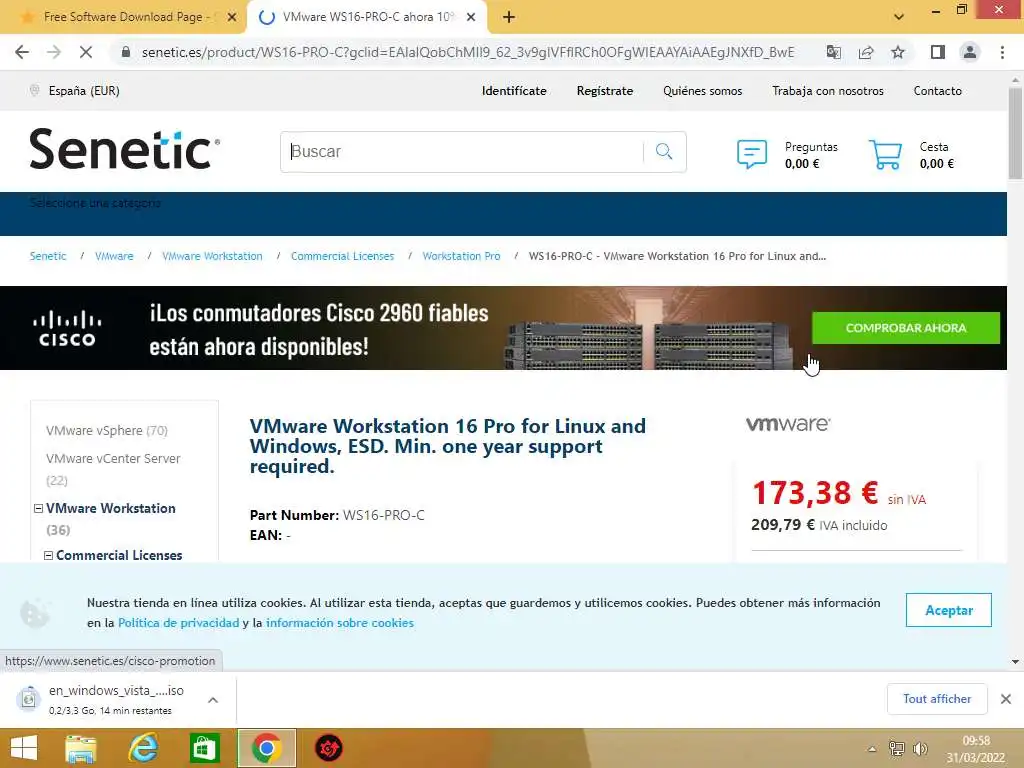The image size is (1024, 768).
Task: Click the translate page icon
Action: [x=833, y=52]
